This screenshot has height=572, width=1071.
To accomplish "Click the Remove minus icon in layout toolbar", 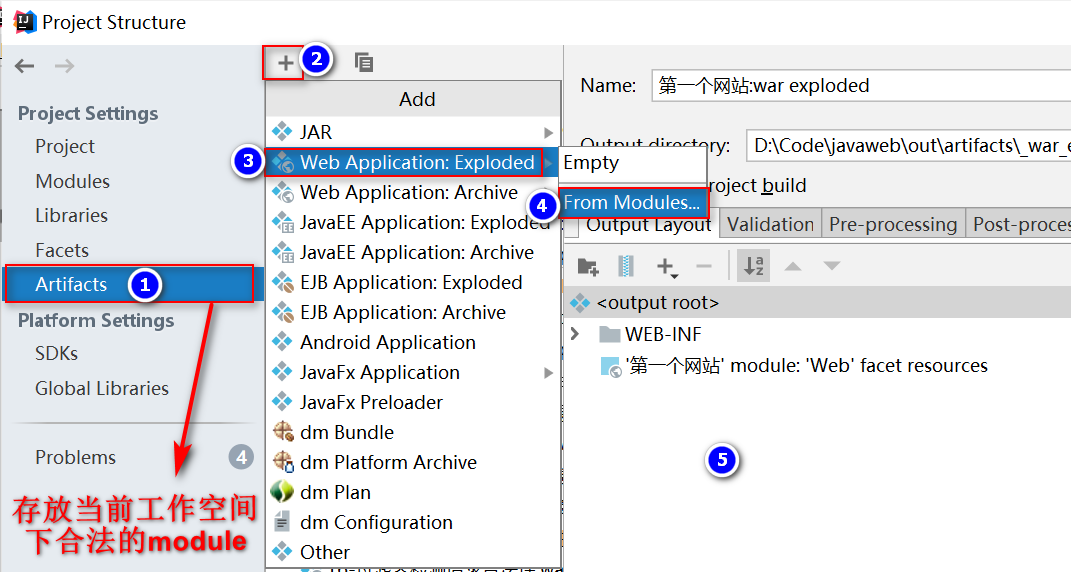I will (x=704, y=267).
